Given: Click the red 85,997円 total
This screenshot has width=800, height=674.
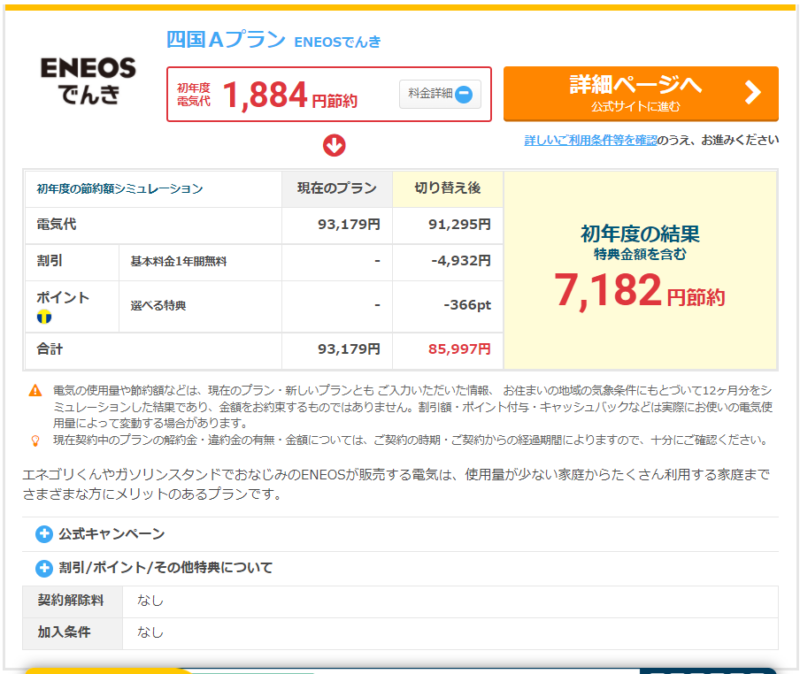Looking at the screenshot, I should point(460,349).
